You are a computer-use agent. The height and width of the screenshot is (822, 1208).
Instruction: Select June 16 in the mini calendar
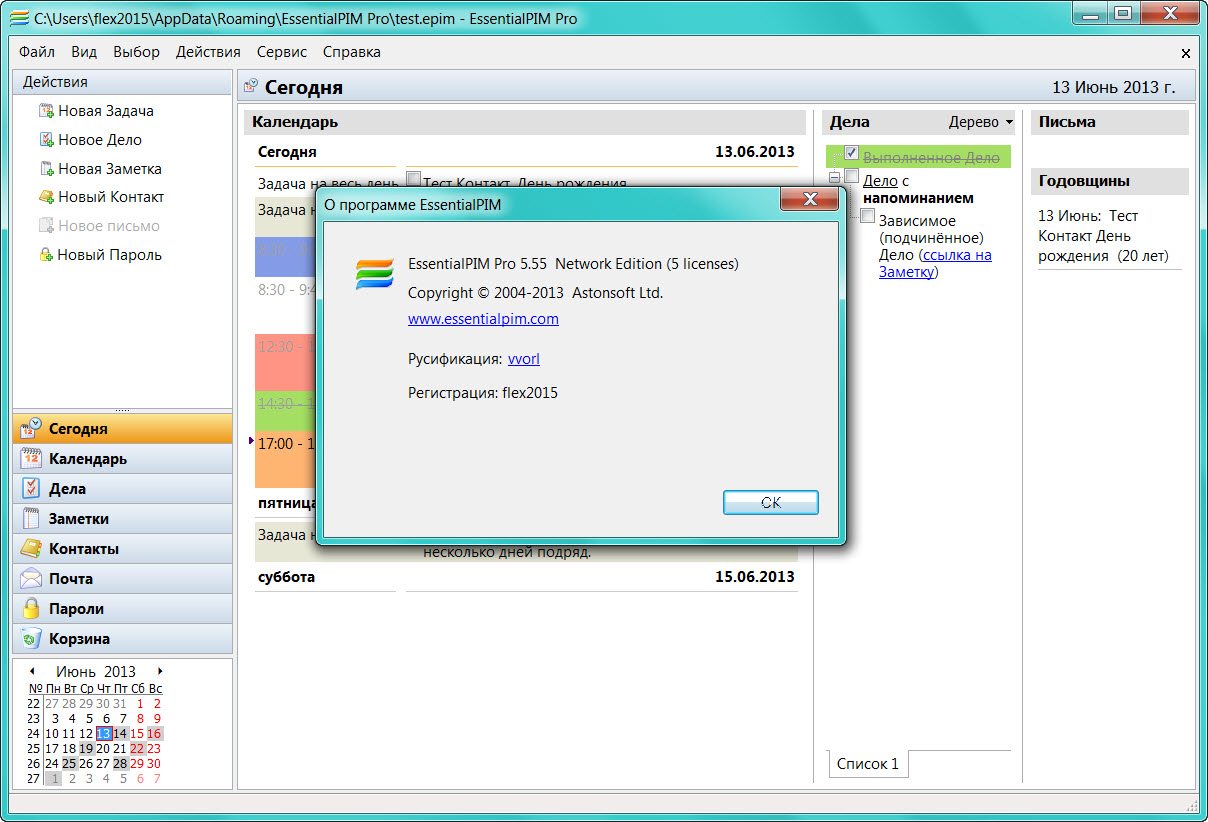pyautogui.click(x=154, y=733)
